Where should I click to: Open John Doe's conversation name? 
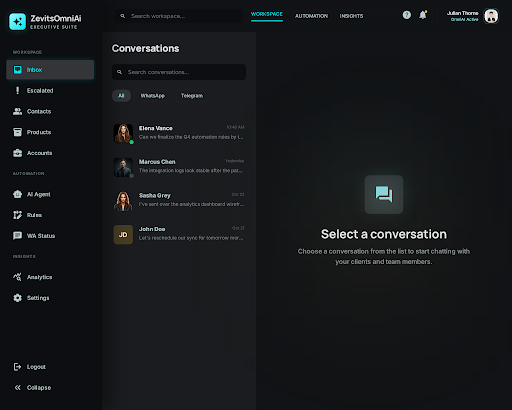point(152,229)
